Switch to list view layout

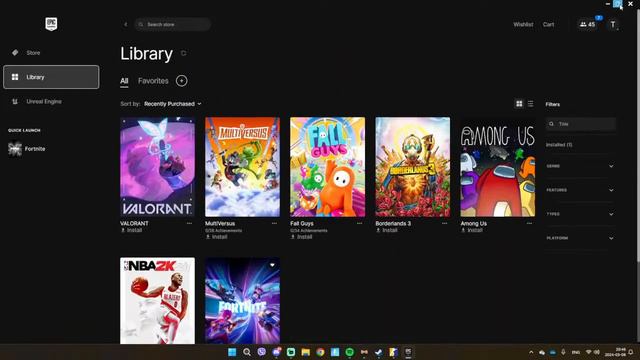pos(530,104)
